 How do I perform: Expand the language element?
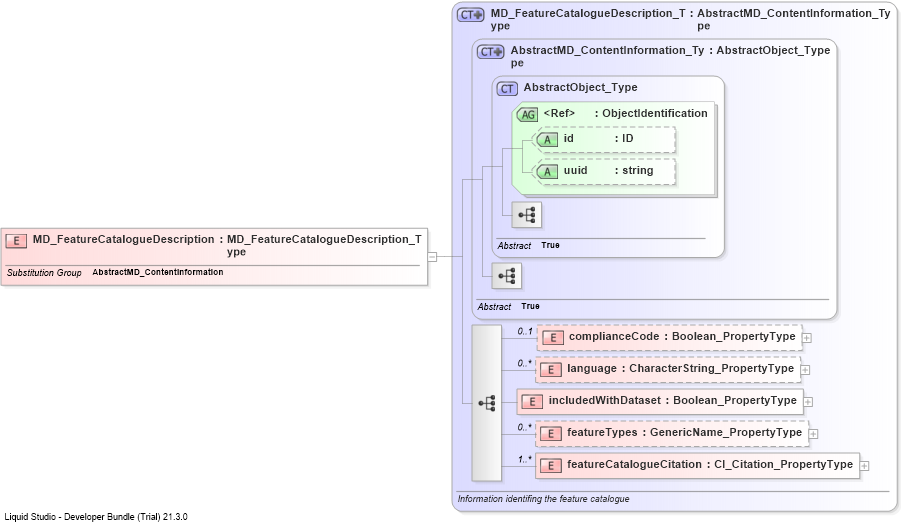point(805,370)
